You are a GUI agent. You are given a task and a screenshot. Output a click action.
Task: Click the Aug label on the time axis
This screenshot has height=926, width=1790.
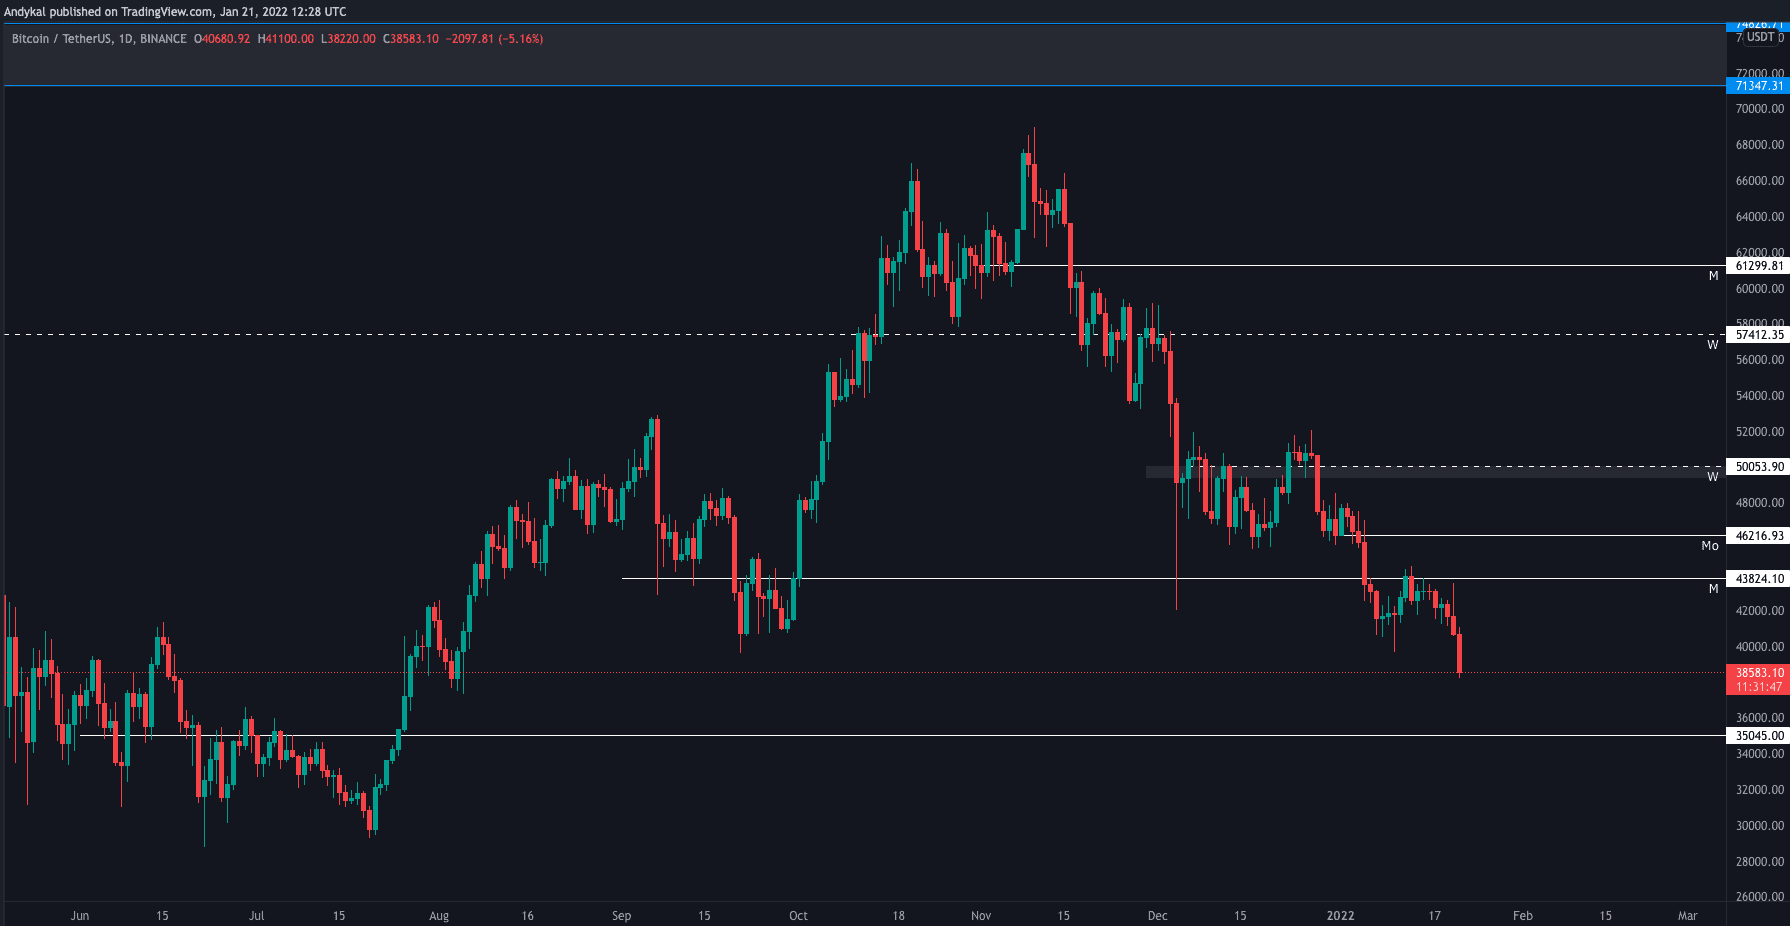[x=439, y=915]
